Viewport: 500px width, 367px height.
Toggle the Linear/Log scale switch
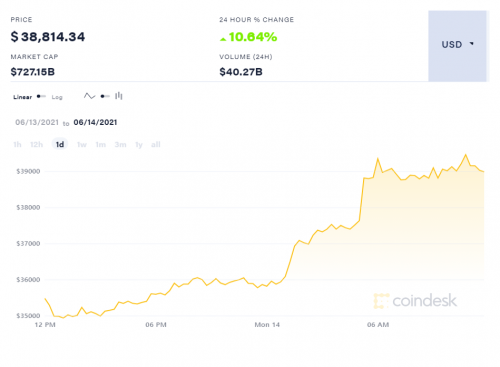(x=41, y=97)
